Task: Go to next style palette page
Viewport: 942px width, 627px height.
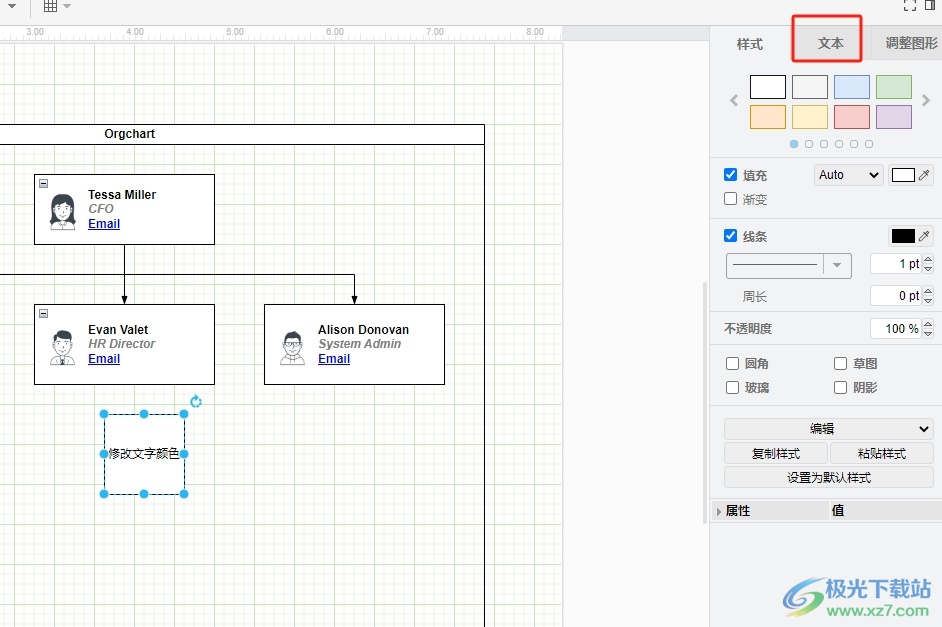Action: (x=926, y=101)
